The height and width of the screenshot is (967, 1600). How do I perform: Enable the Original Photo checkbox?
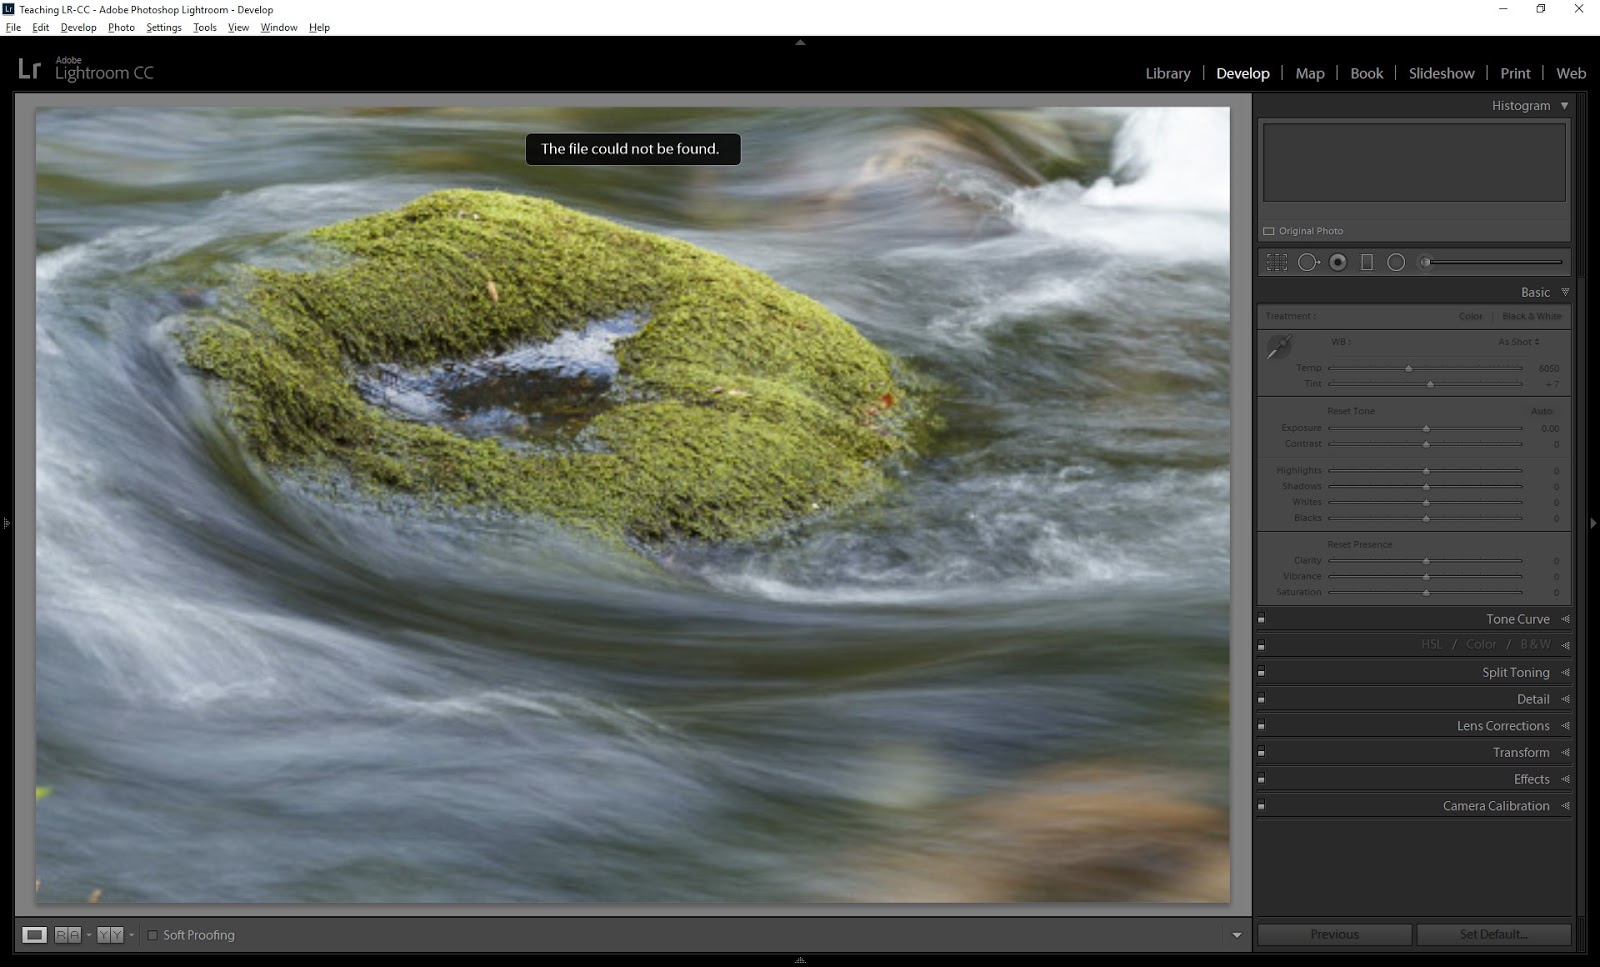1269,231
